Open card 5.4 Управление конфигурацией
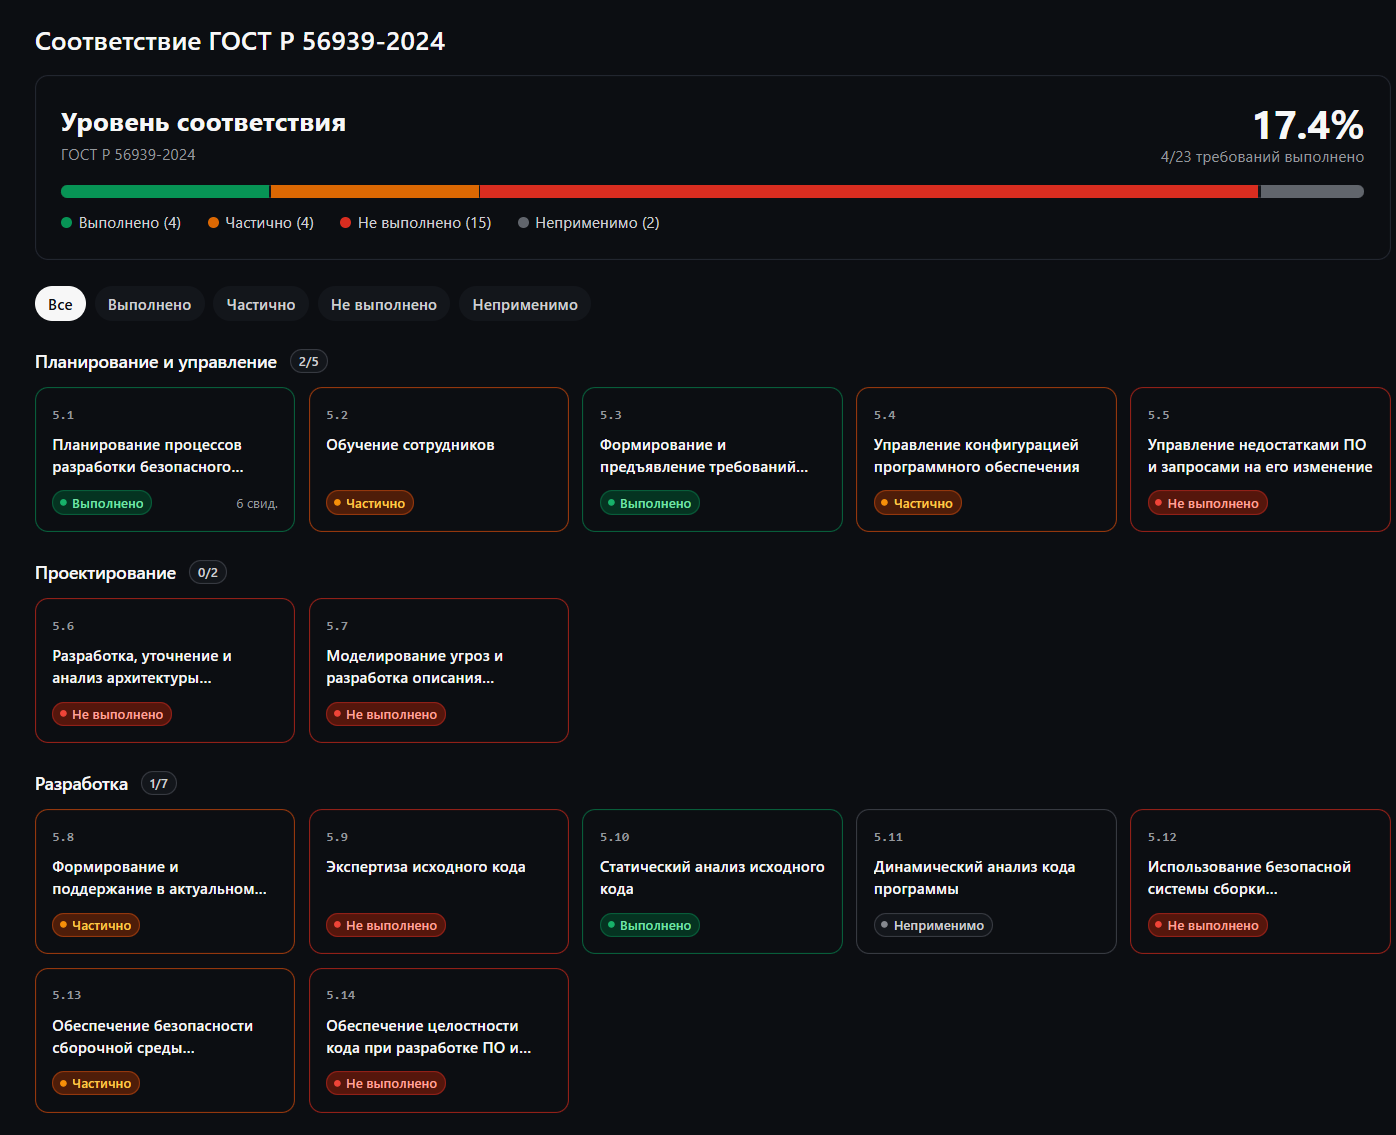 [x=986, y=459]
